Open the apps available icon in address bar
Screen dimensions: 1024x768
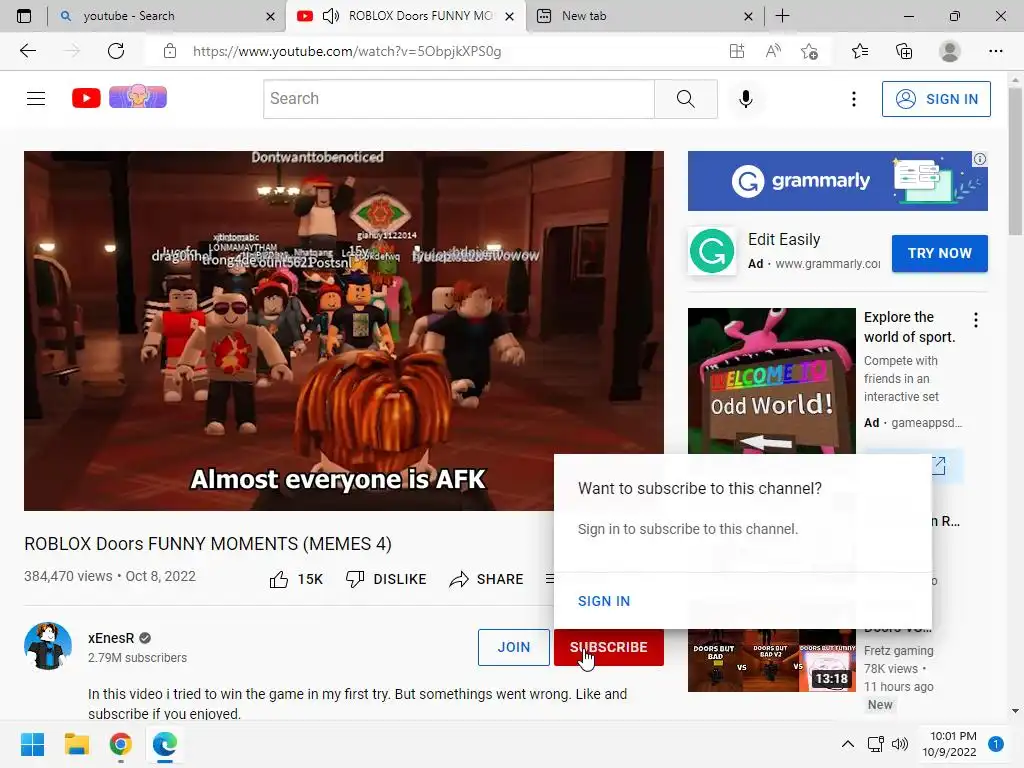pos(737,51)
